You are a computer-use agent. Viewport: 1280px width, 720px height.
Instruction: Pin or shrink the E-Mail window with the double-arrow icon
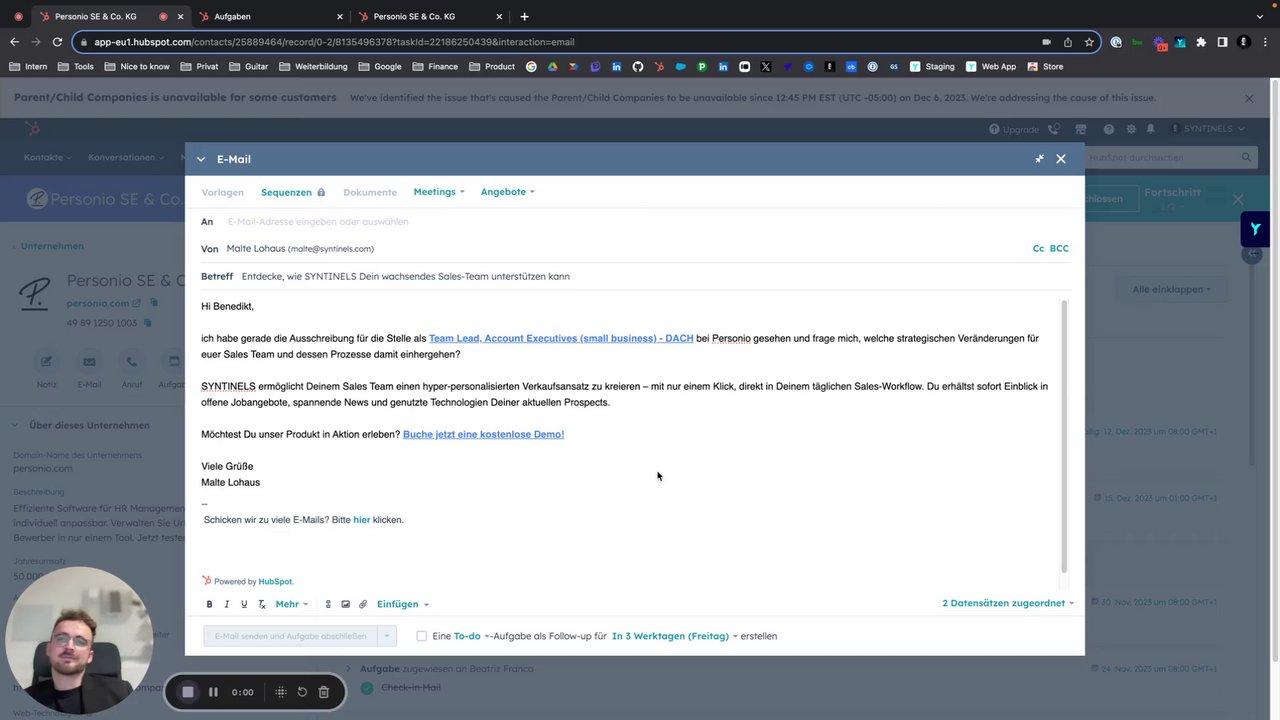tap(1039, 159)
